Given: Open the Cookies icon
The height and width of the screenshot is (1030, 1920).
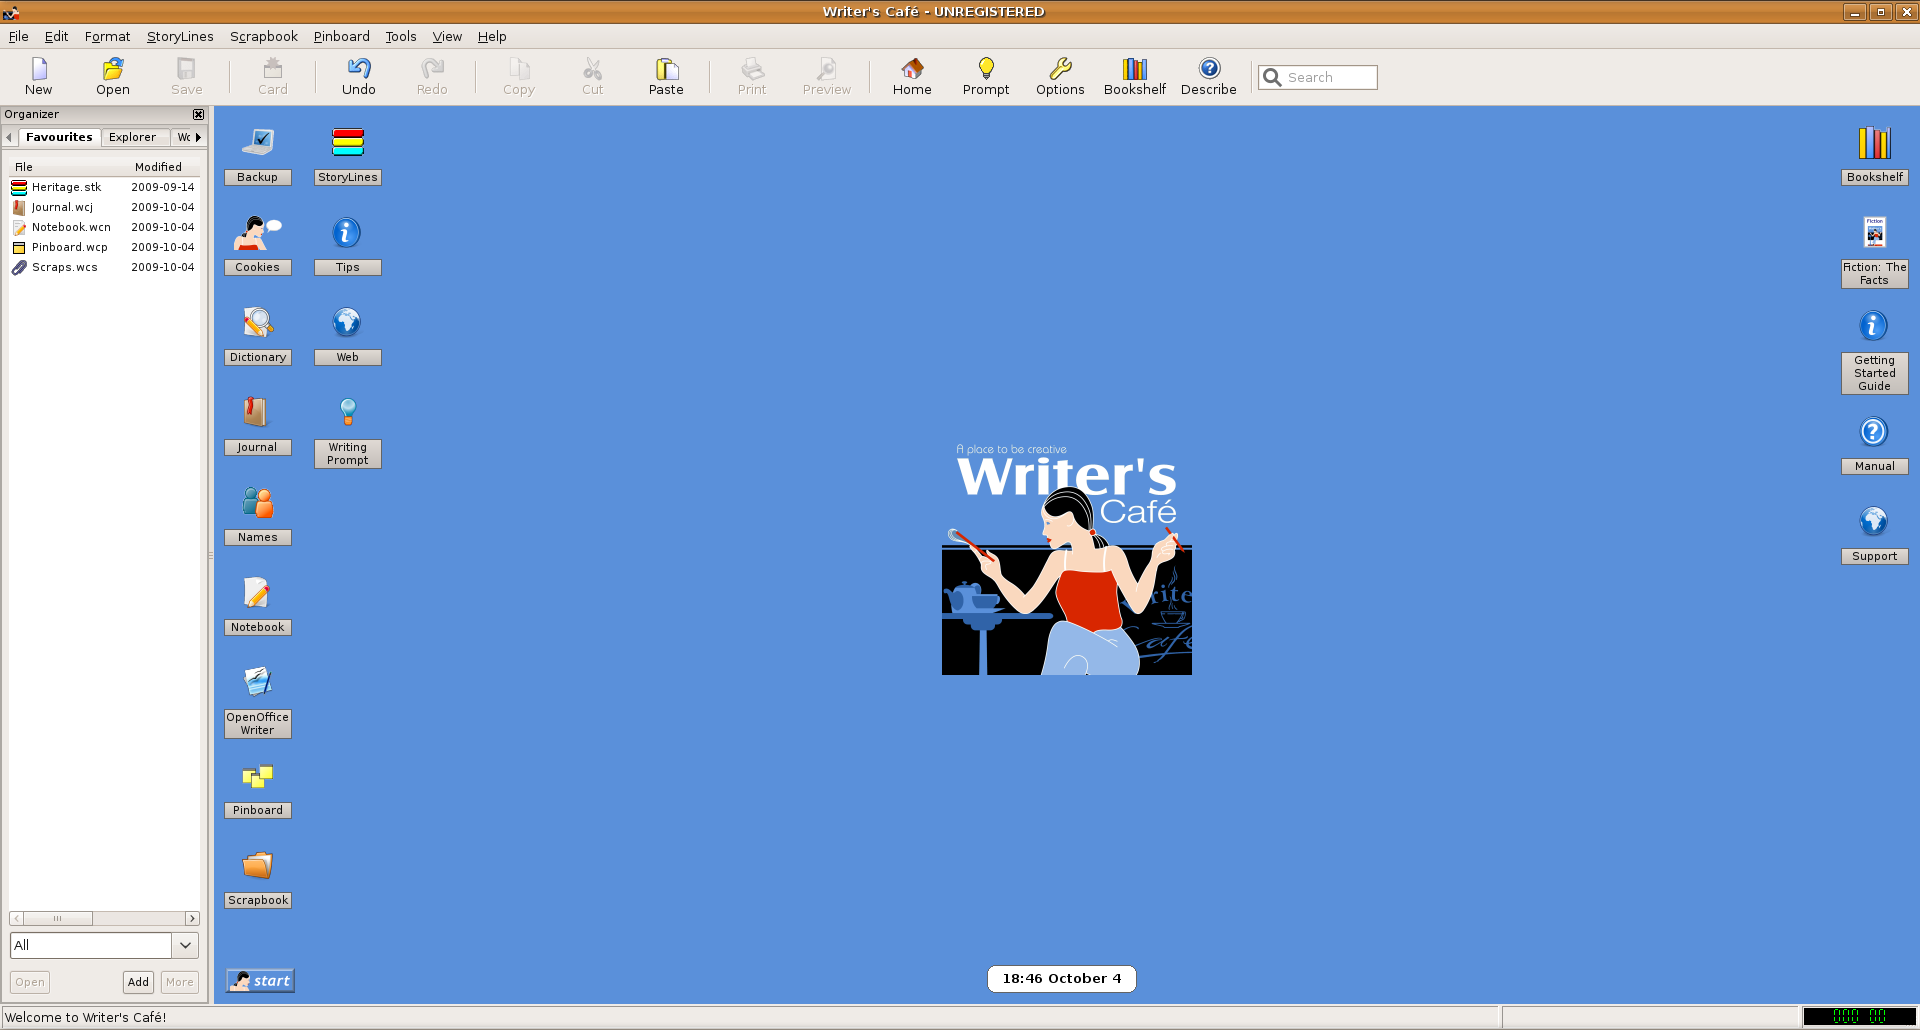Looking at the screenshot, I should (257, 233).
